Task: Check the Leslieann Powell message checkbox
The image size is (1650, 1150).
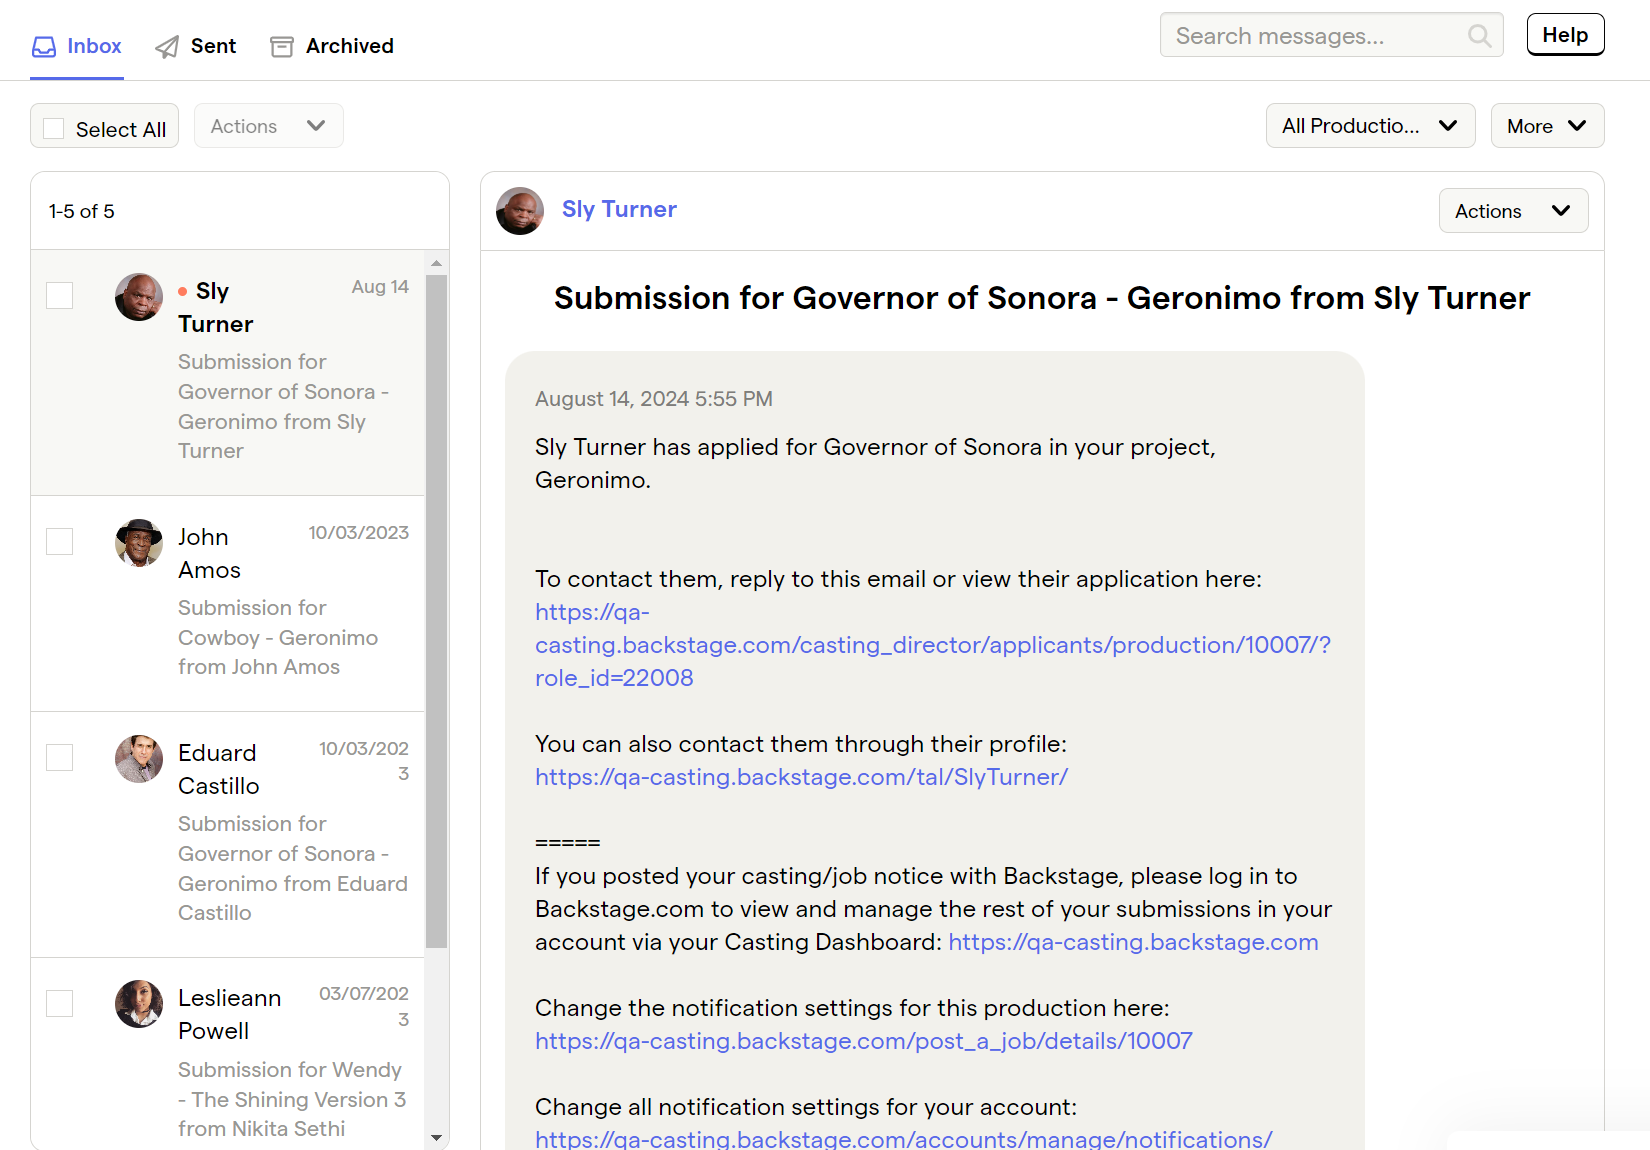Action: coord(60,1004)
